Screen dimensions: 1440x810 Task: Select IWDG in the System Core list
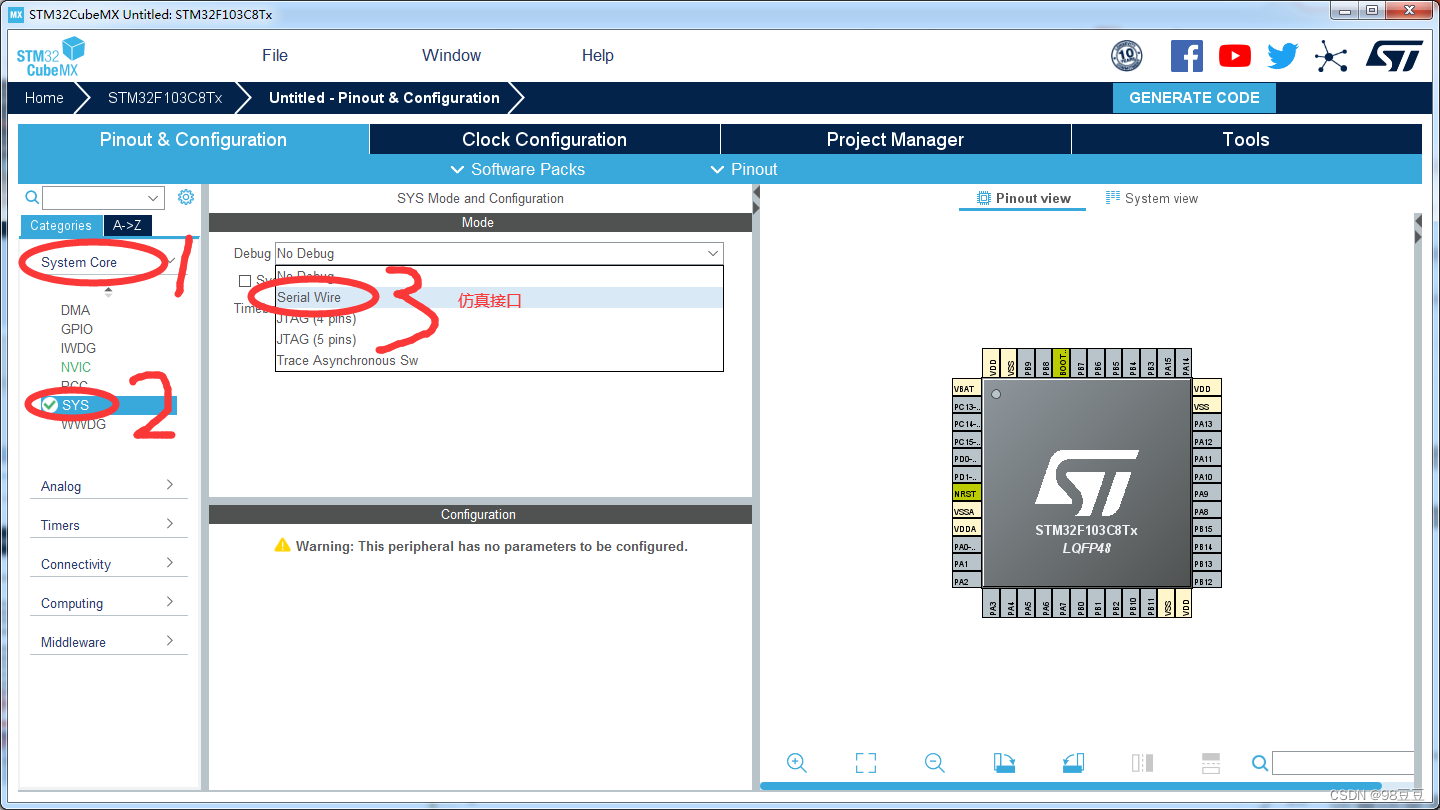tap(78, 348)
